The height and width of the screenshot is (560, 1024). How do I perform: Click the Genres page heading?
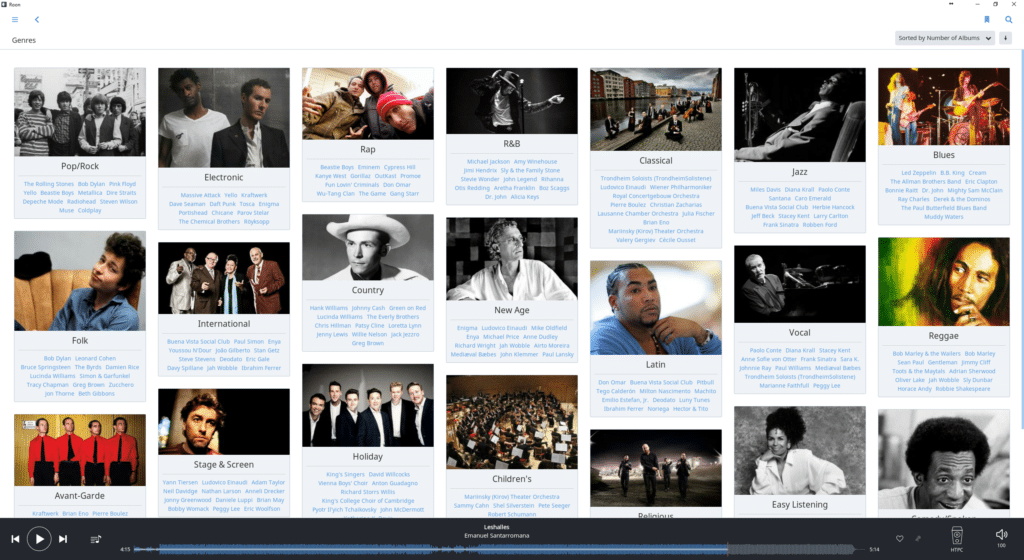point(24,40)
